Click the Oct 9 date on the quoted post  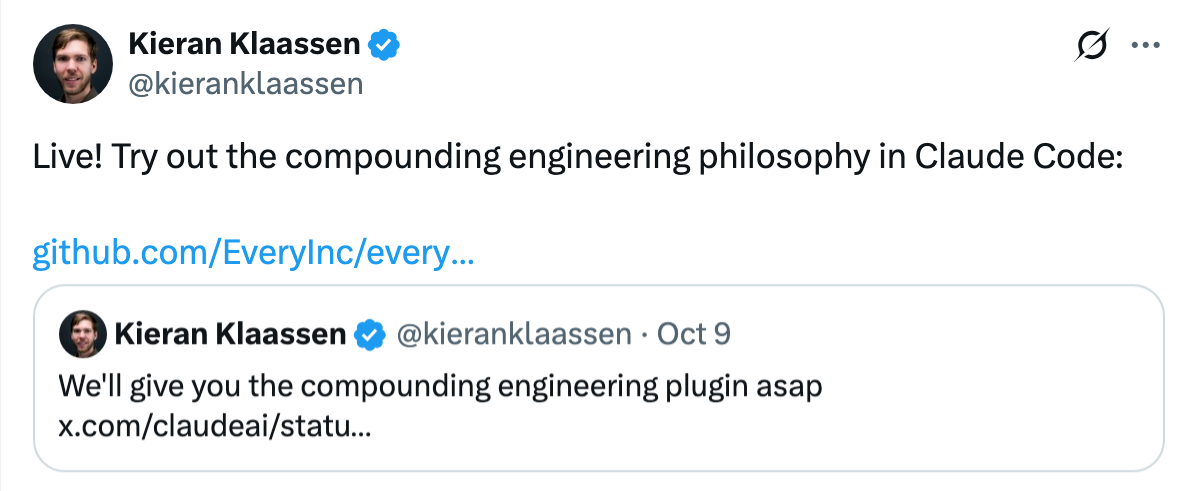pyautogui.click(x=693, y=334)
